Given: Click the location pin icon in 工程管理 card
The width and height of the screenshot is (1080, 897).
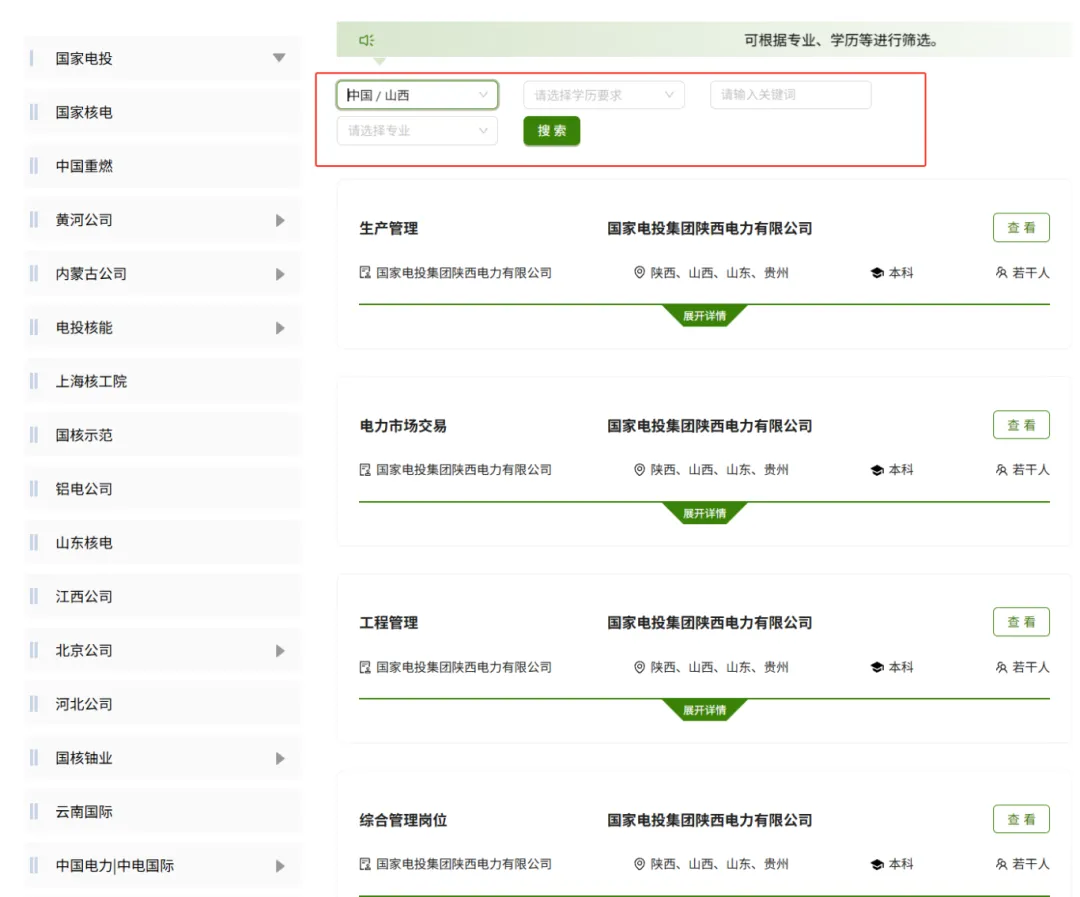Looking at the screenshot, I should 639,667.
